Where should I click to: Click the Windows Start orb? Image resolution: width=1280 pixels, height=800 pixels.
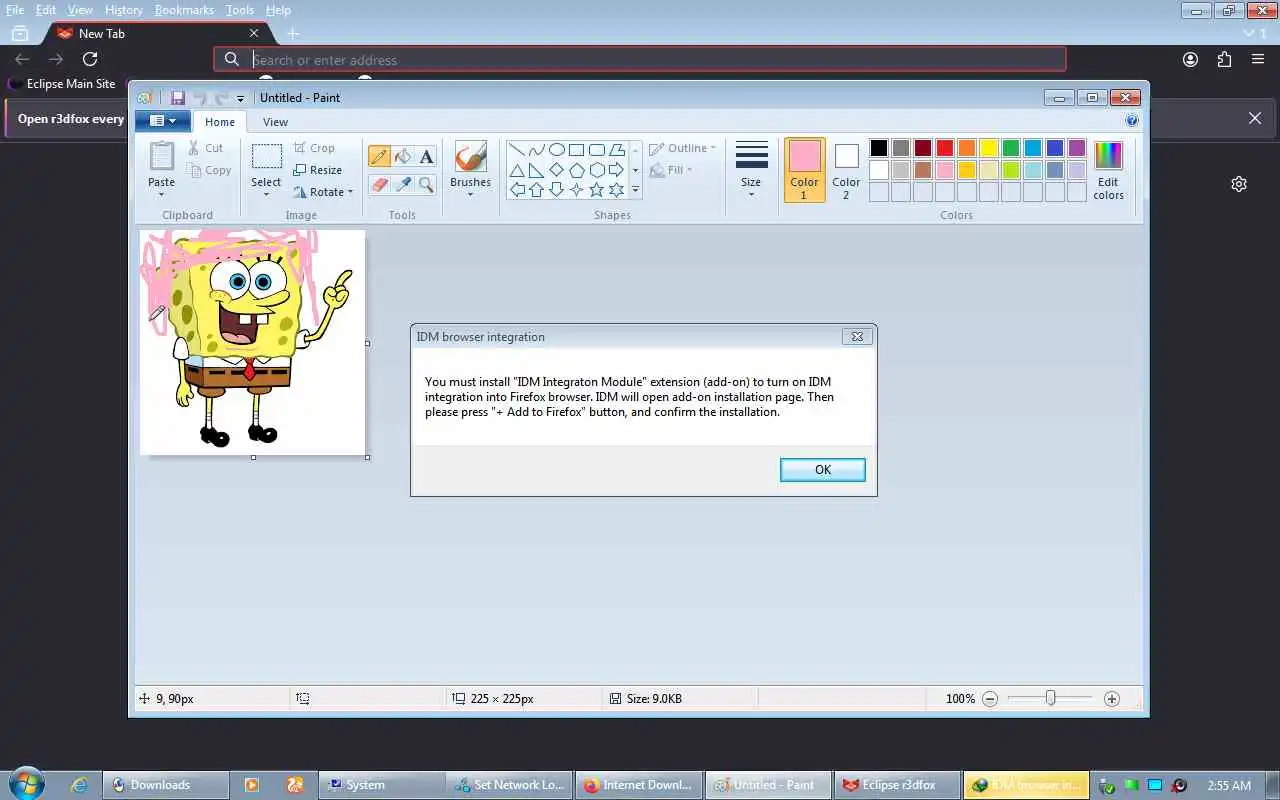pos(26,784)
